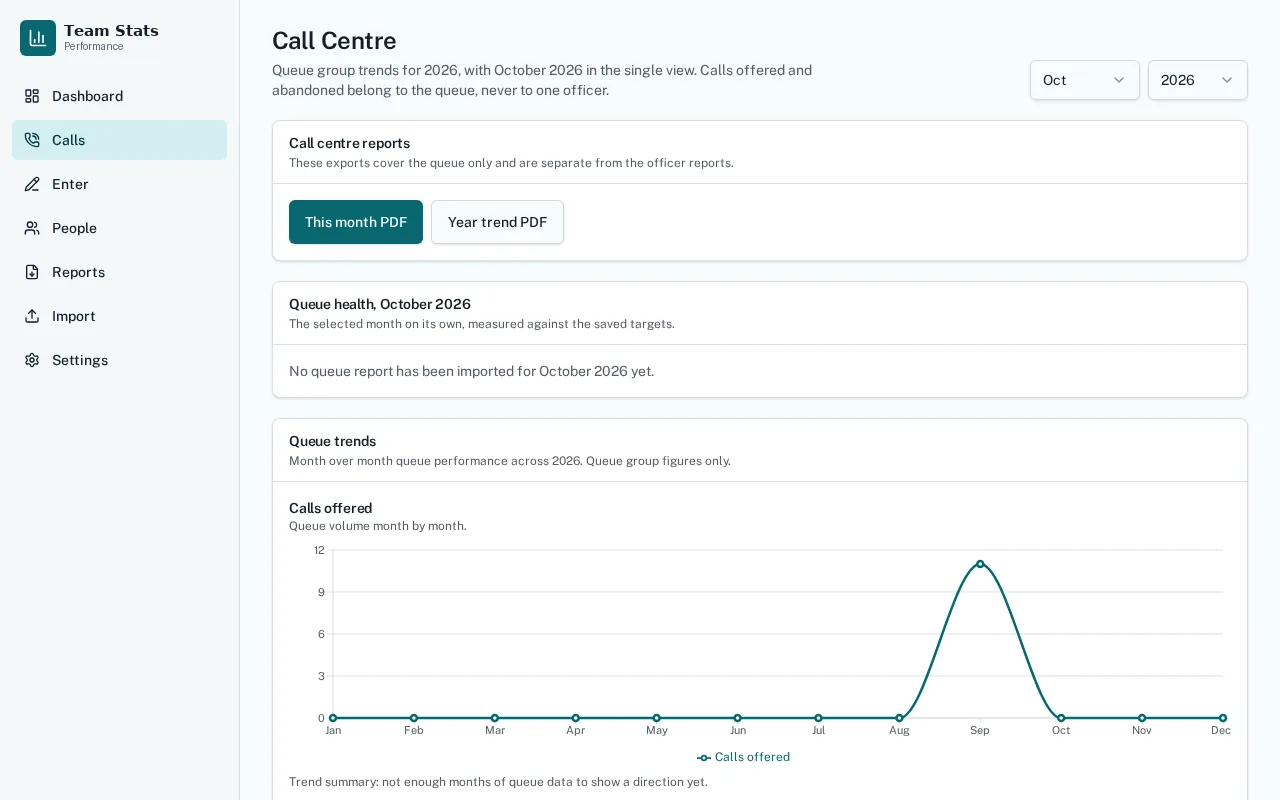The image size is (1280, 800).
Task: Select the Jan data point on the chart
Action: click(x=333, y=718)
